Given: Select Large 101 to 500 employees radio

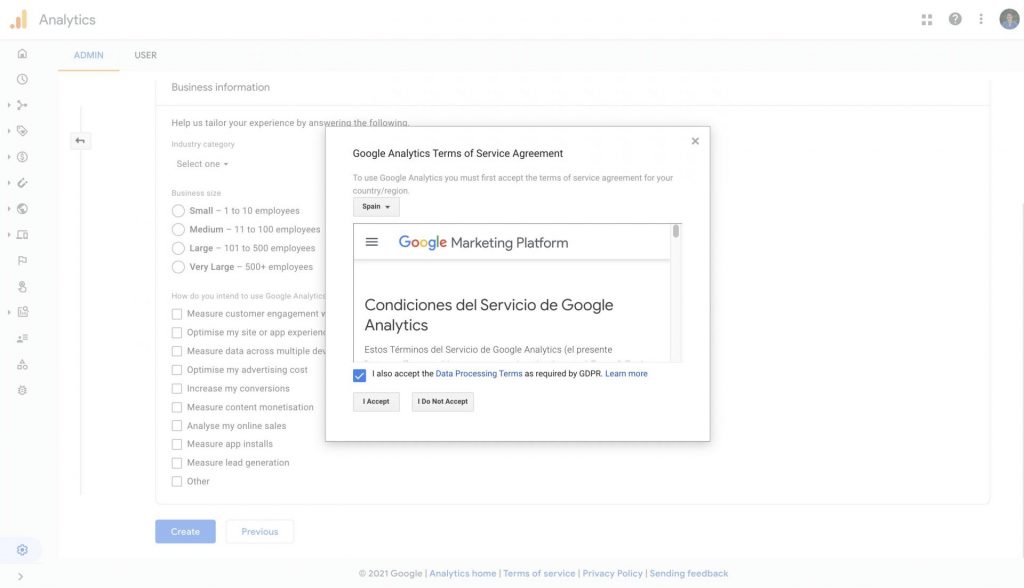Looking at the screenshot, I should (178, 248).
